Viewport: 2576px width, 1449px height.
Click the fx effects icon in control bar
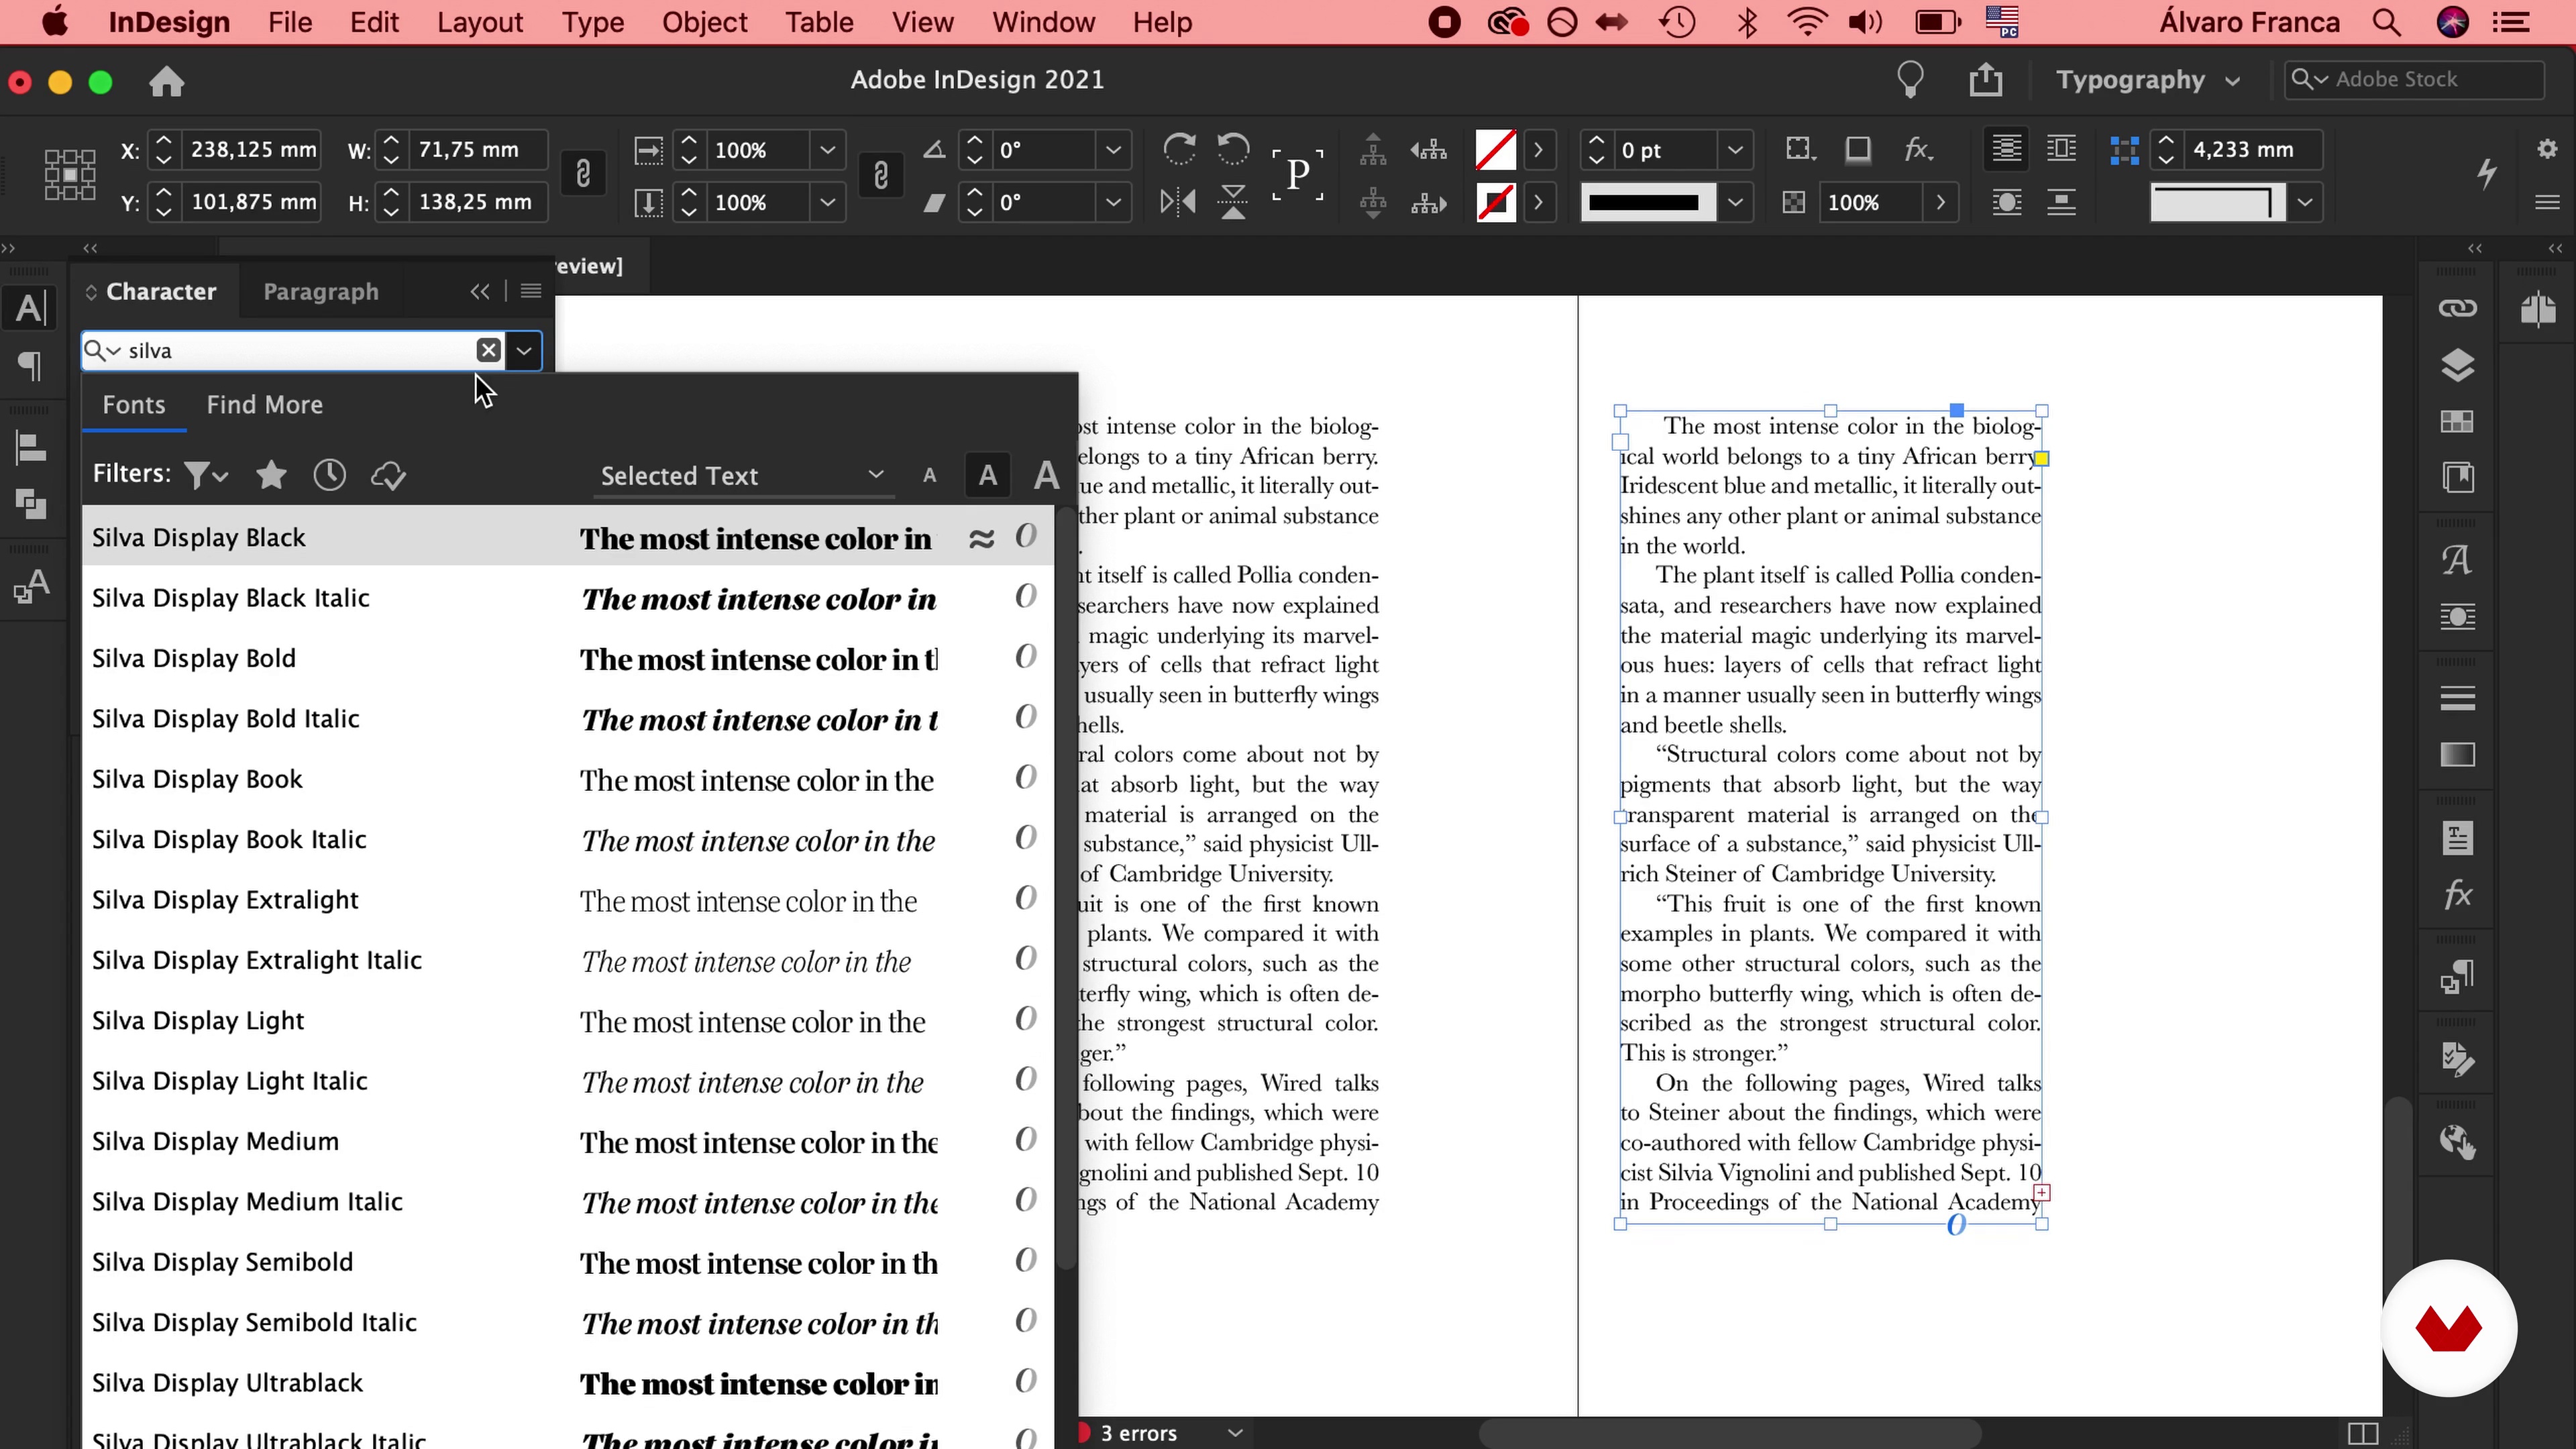click(x=1917, y=150)
